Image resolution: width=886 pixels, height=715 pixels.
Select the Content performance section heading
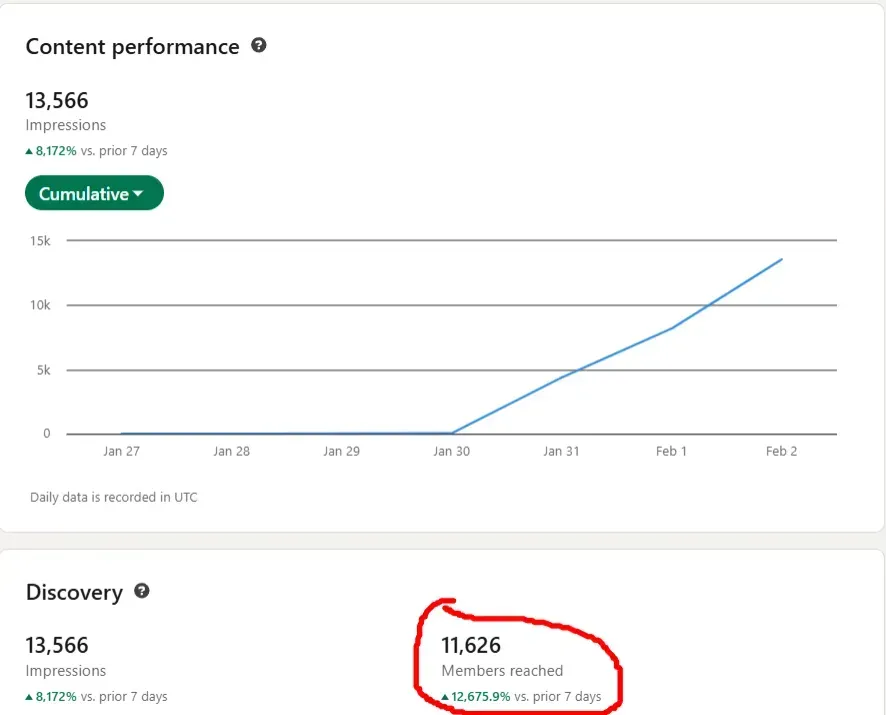(x=132, y=46)
